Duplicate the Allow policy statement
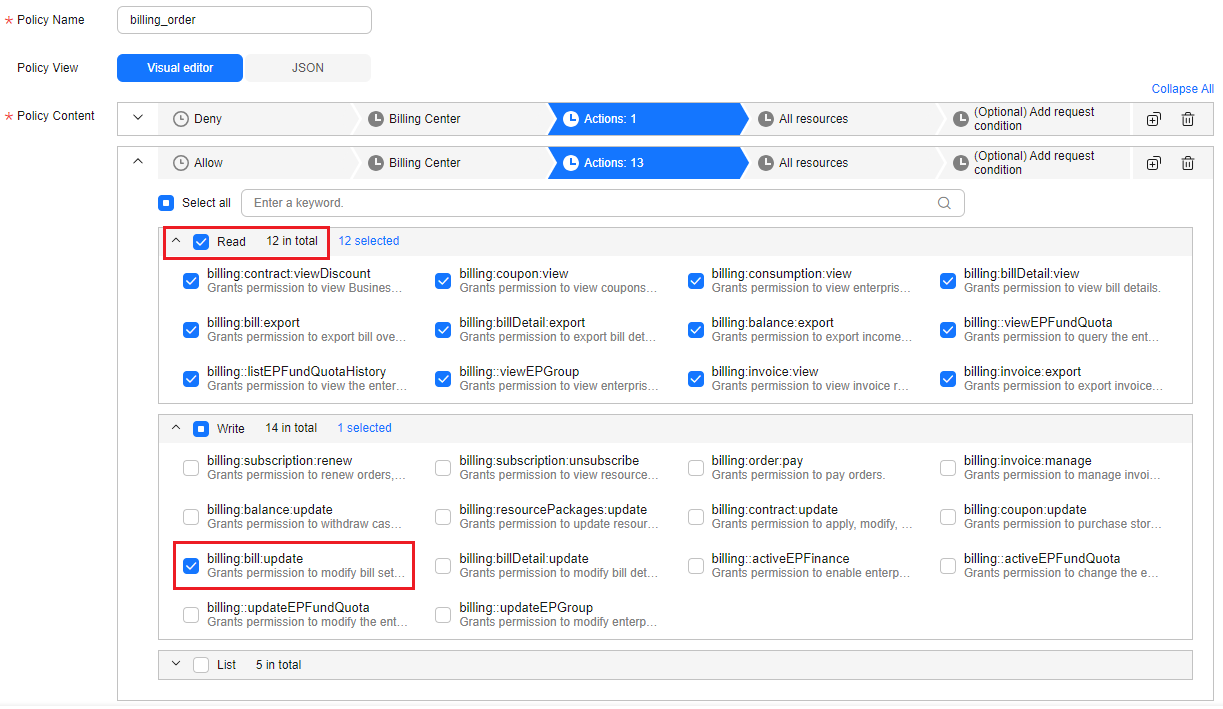1223x709 pixels. 1153,163
